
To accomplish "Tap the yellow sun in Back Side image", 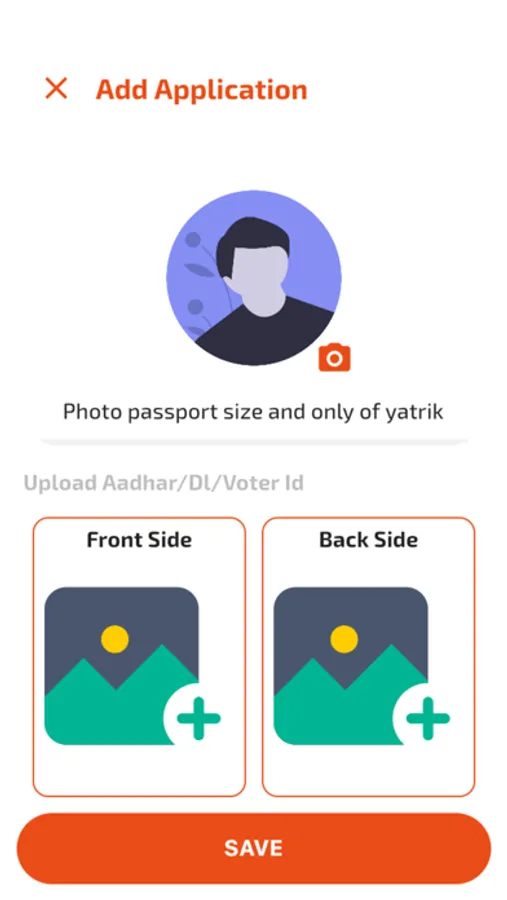I will 344,639.
